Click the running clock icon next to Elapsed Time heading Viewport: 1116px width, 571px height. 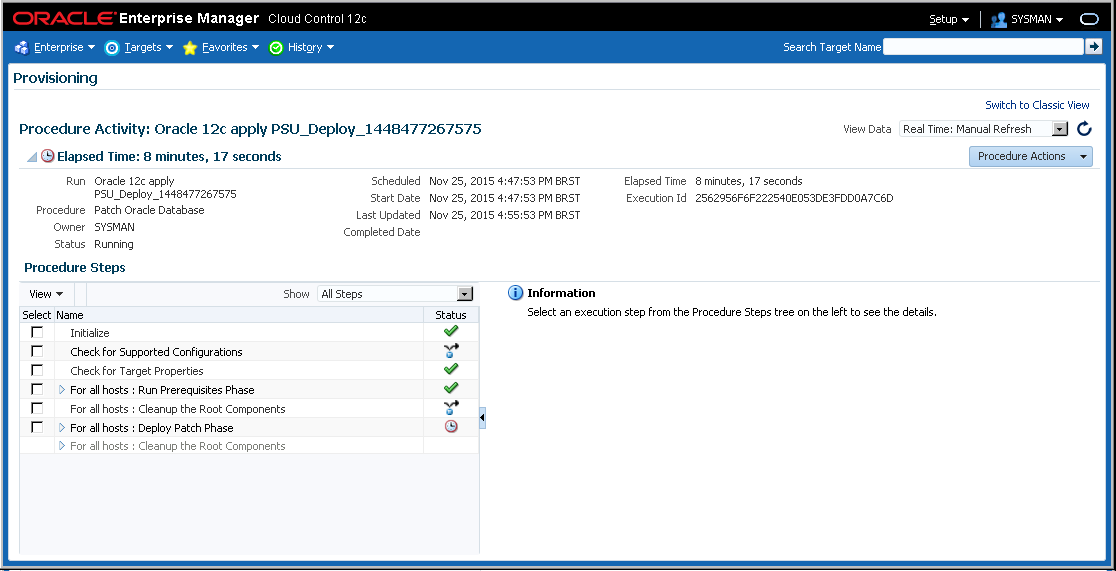tap(48, 156)
